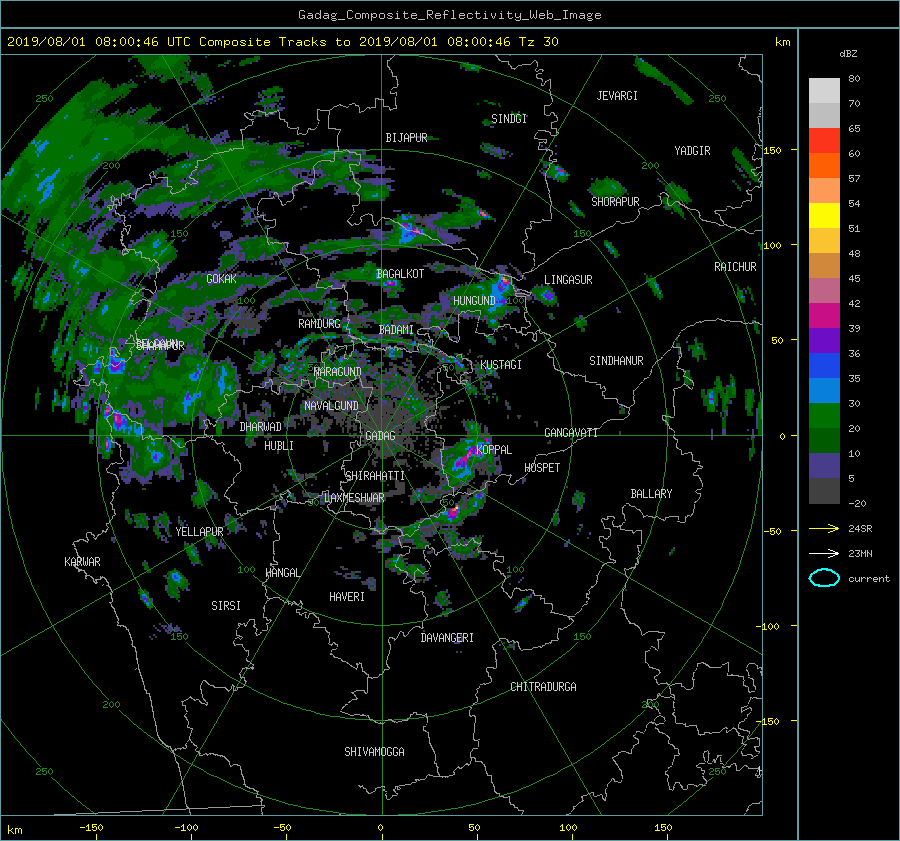The width and height of the screenshot is (900, 841).
Task: Click on the GANGAVATI town name
Action: (571, 432)
